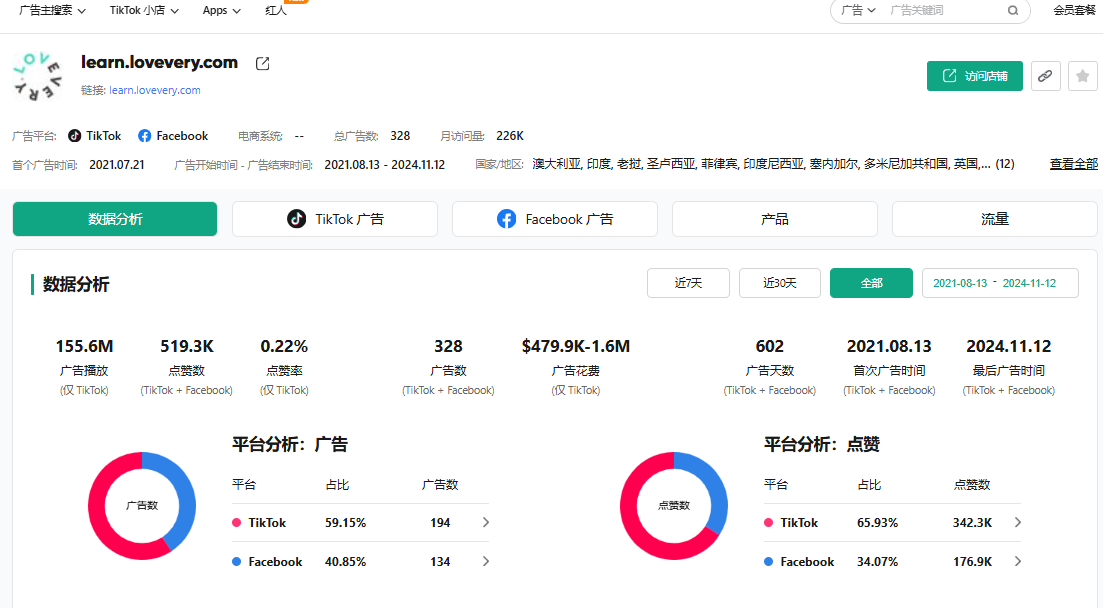Open the learn.lovevery.com hyperlink
The image size is (1103, 608).
tap(155, 90)
